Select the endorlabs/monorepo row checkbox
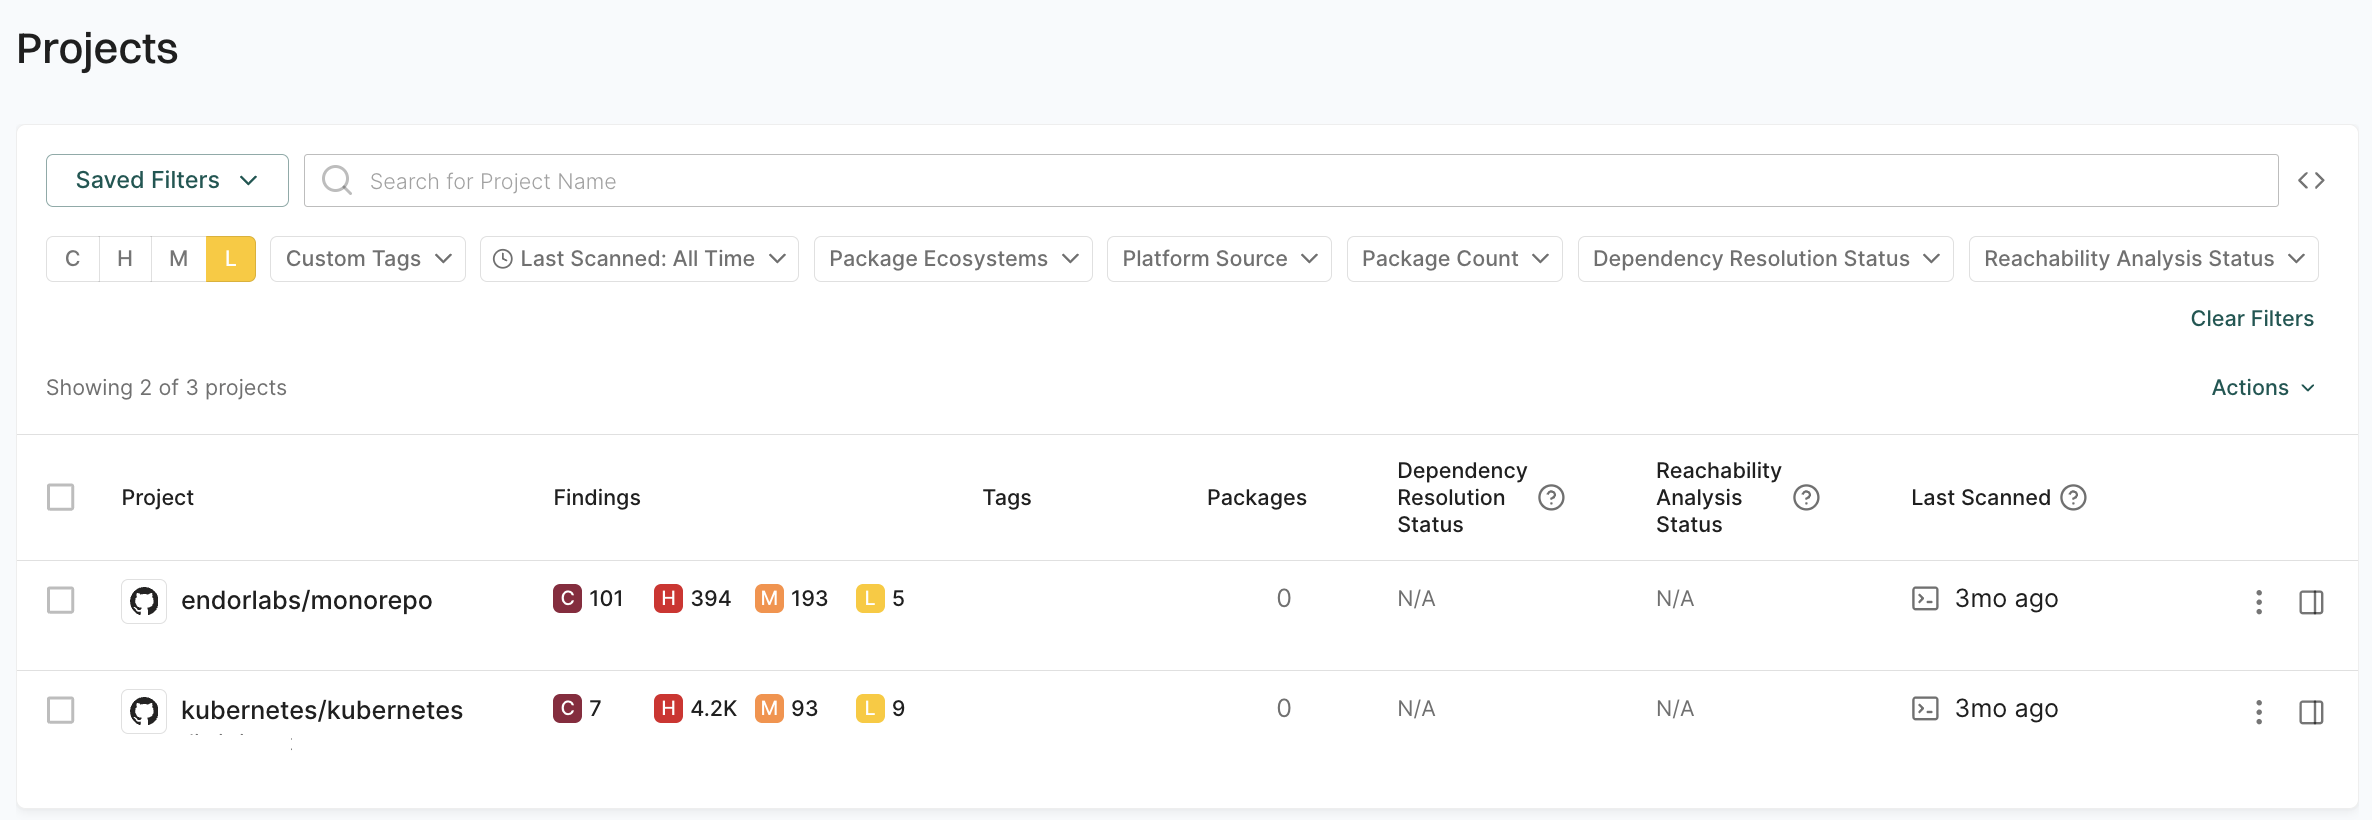The height and width of the screenshot is (820, 2372). (61, 600)
